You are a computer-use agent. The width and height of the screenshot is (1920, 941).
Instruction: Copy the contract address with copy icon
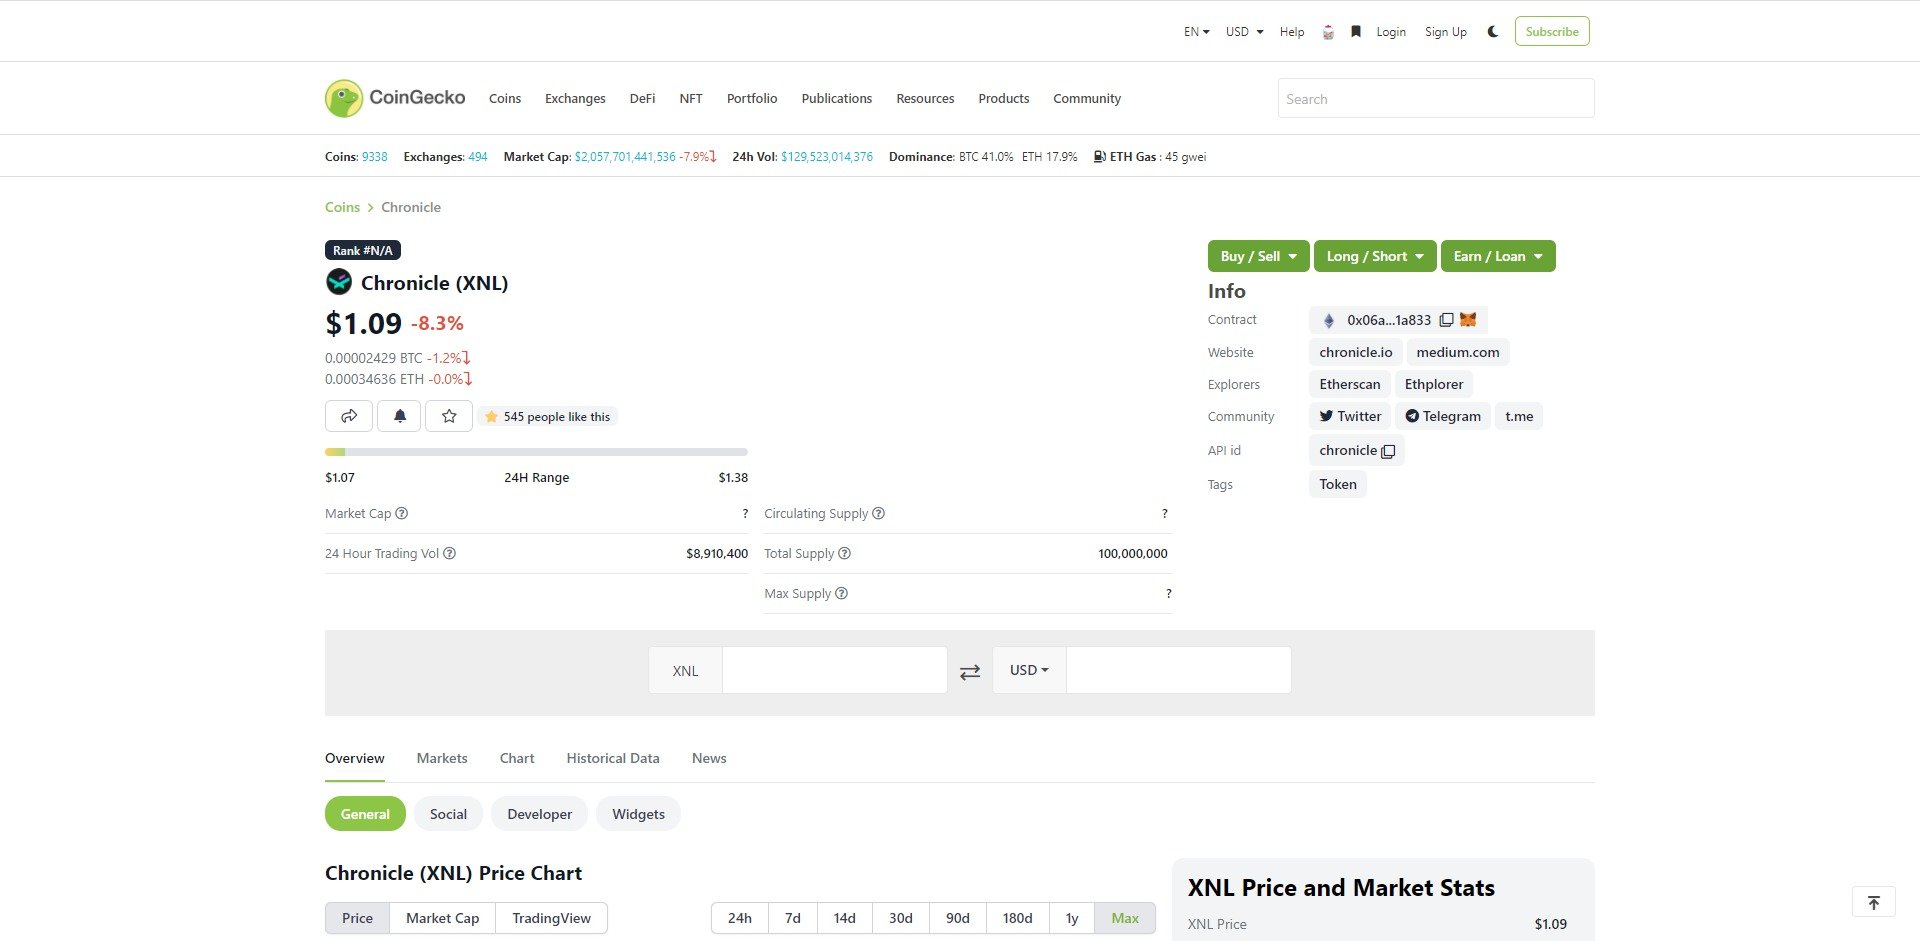coord(1446,320)
